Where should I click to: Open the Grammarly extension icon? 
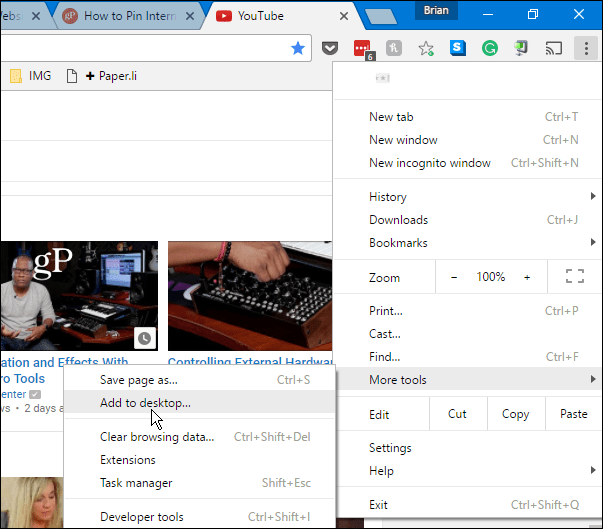(x=490, y=48)
